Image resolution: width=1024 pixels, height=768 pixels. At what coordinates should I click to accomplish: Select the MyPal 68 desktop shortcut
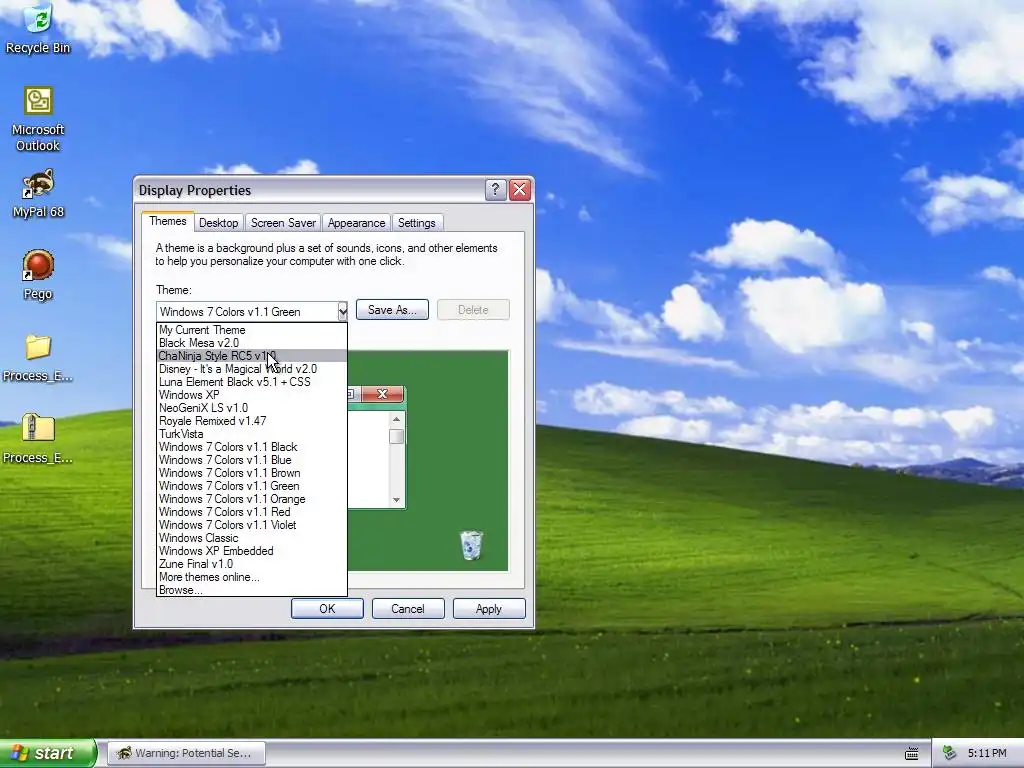point(38,193)
